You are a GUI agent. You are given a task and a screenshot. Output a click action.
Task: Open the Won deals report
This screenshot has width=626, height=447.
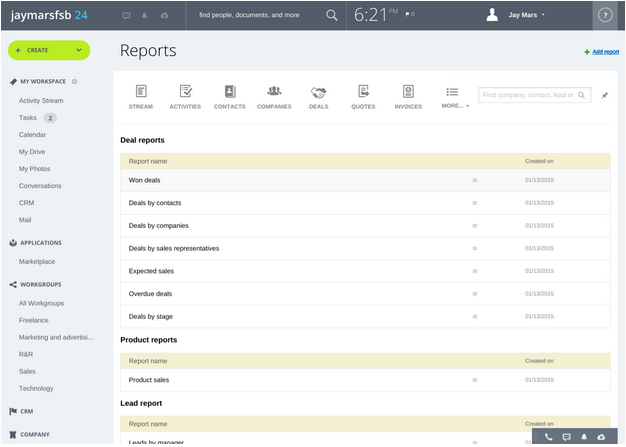coord(144,180)
